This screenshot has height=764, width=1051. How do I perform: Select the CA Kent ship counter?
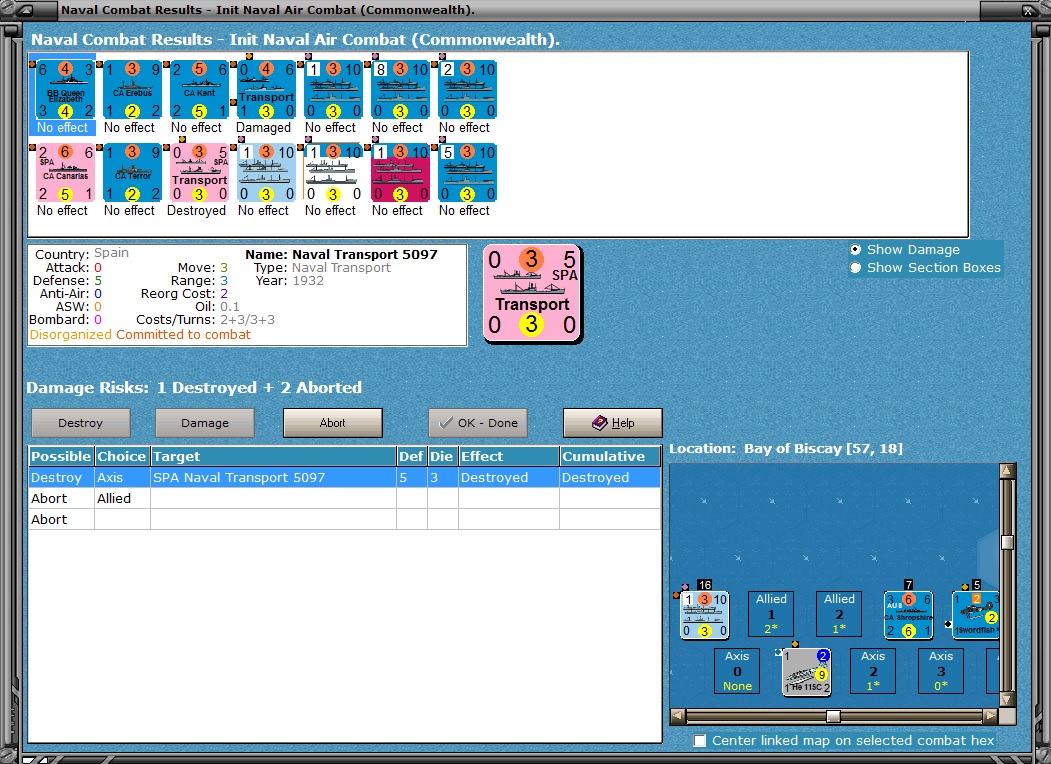tap(199, 90)
